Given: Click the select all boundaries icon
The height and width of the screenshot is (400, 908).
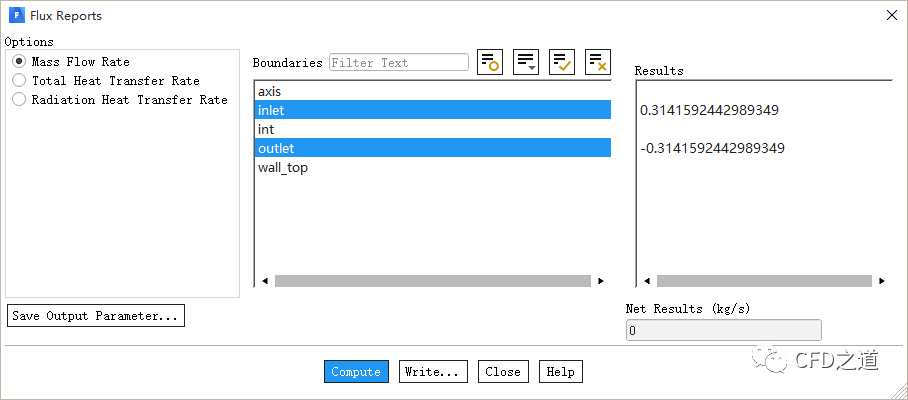Looking at the screenshot, I should (x=562, y=62).
